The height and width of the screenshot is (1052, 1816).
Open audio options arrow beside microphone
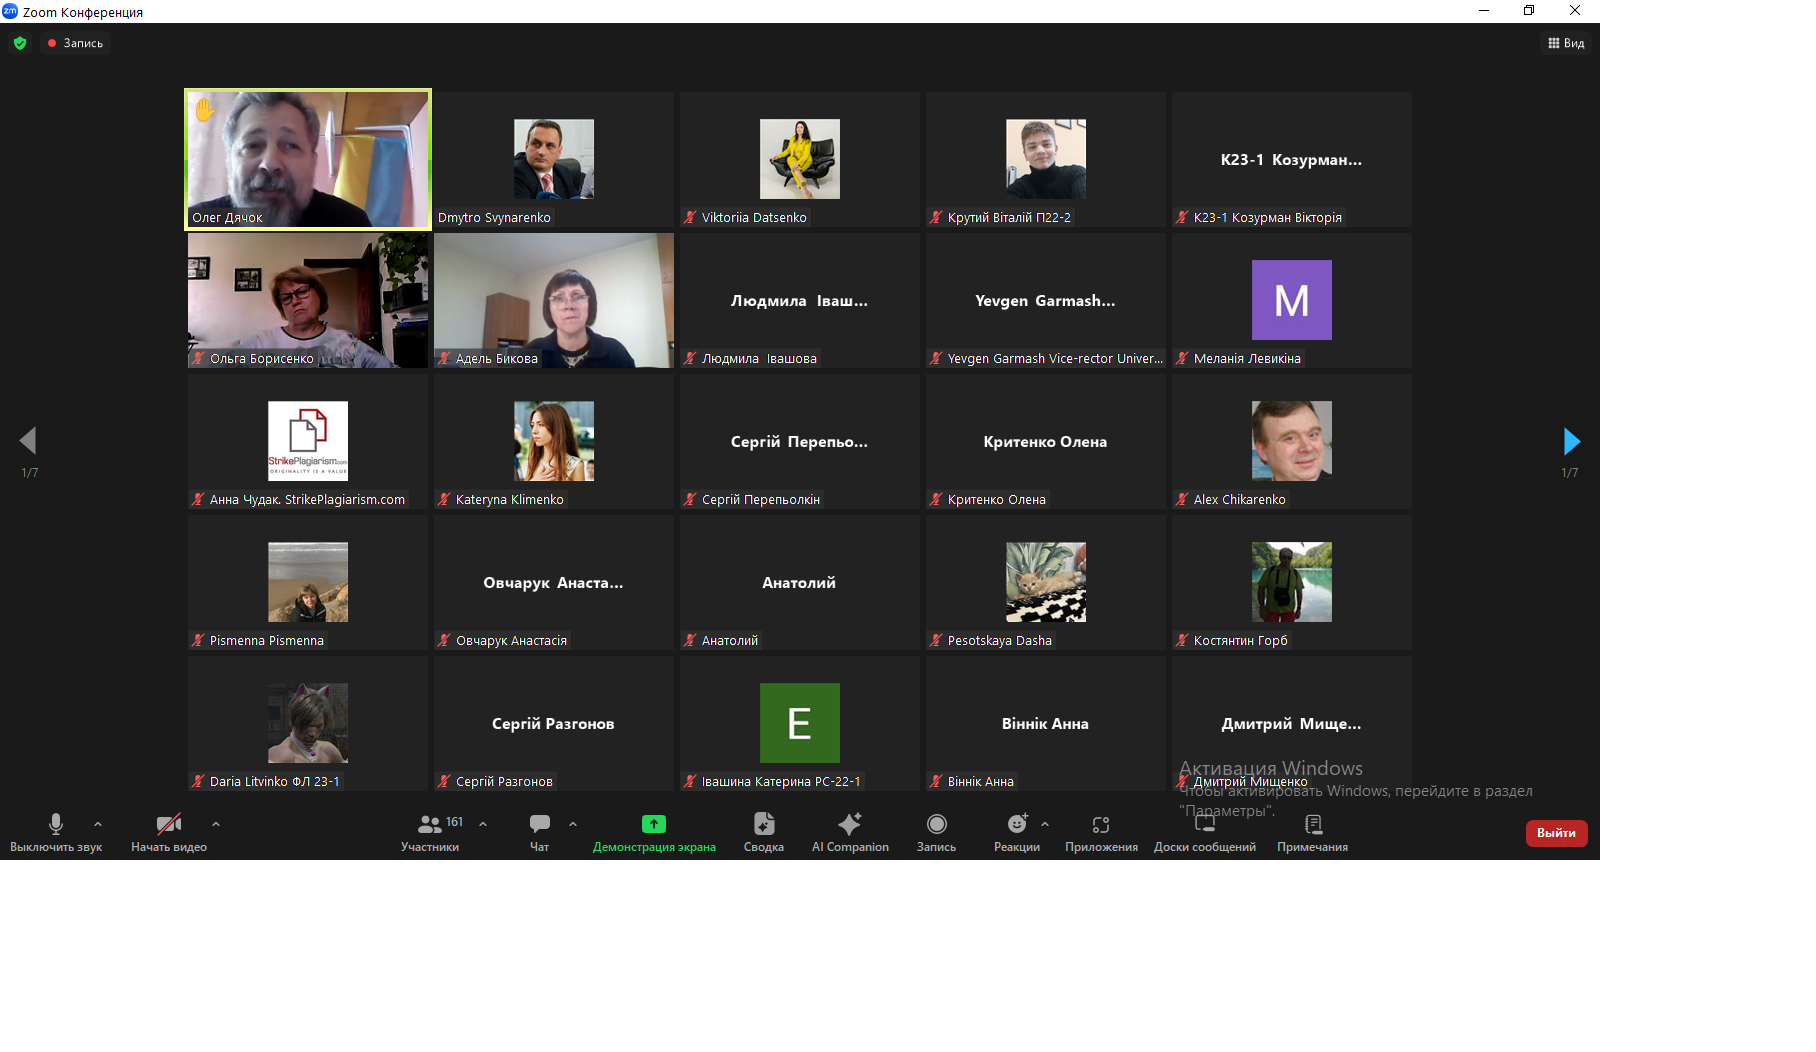[x=98, y=824]
